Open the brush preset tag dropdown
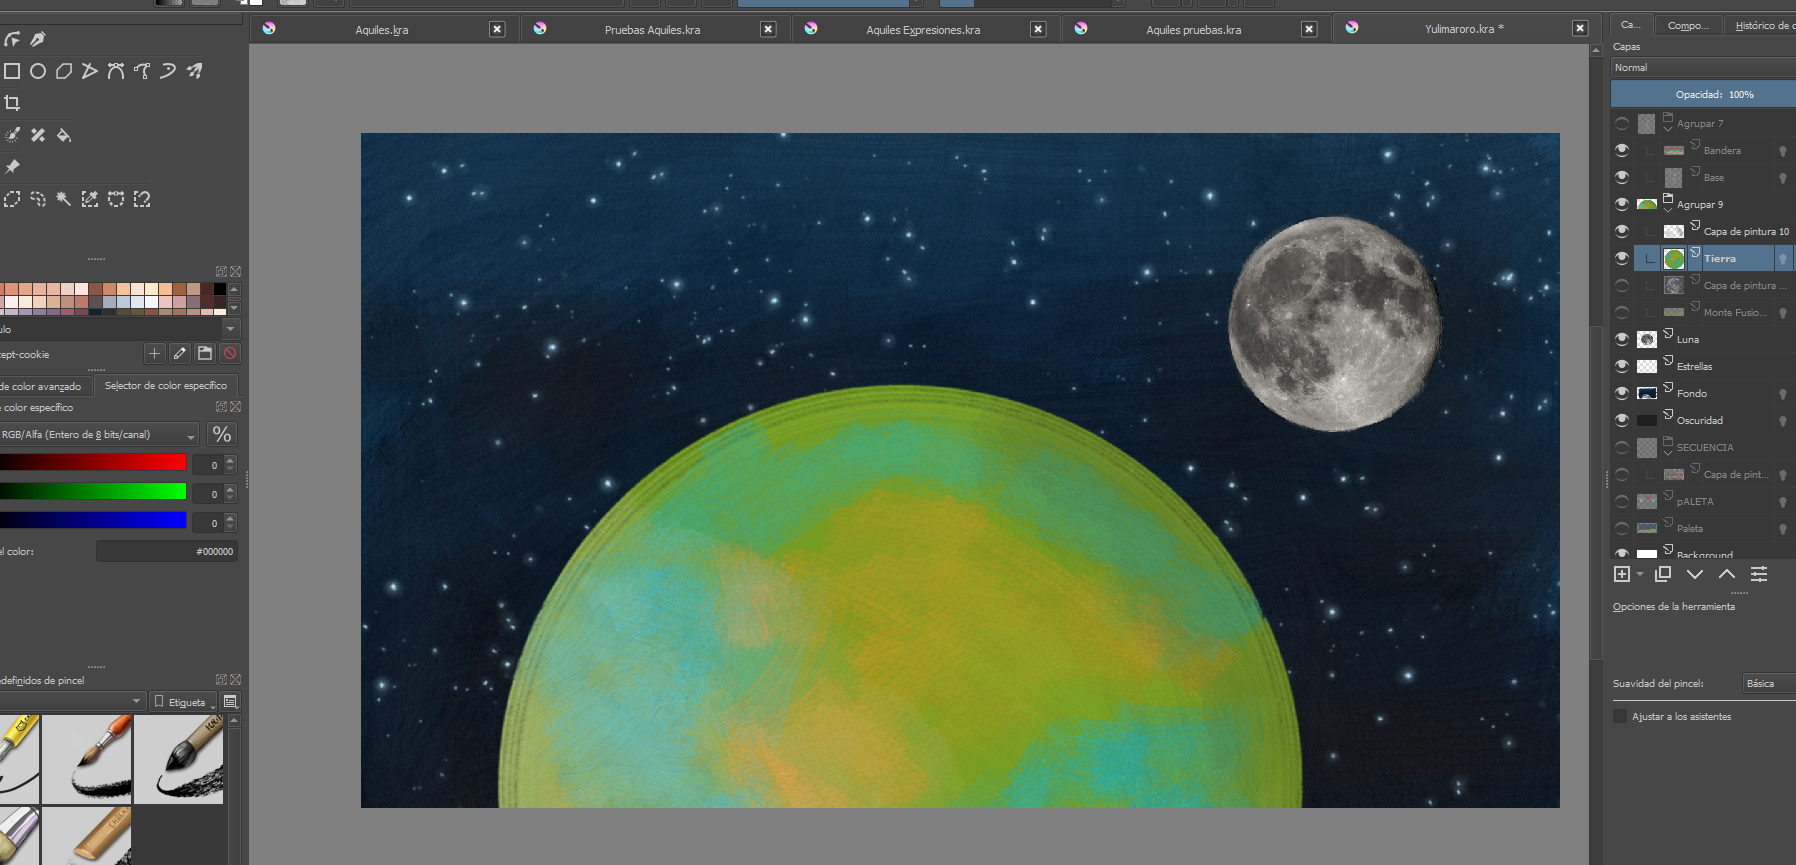 pyautogui.click(x=72, y=701)
